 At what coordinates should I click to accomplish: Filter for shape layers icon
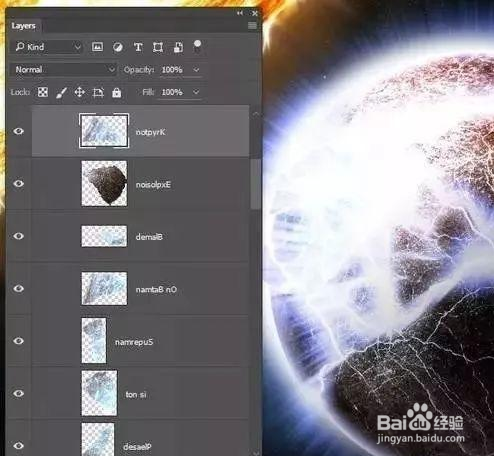158,47
